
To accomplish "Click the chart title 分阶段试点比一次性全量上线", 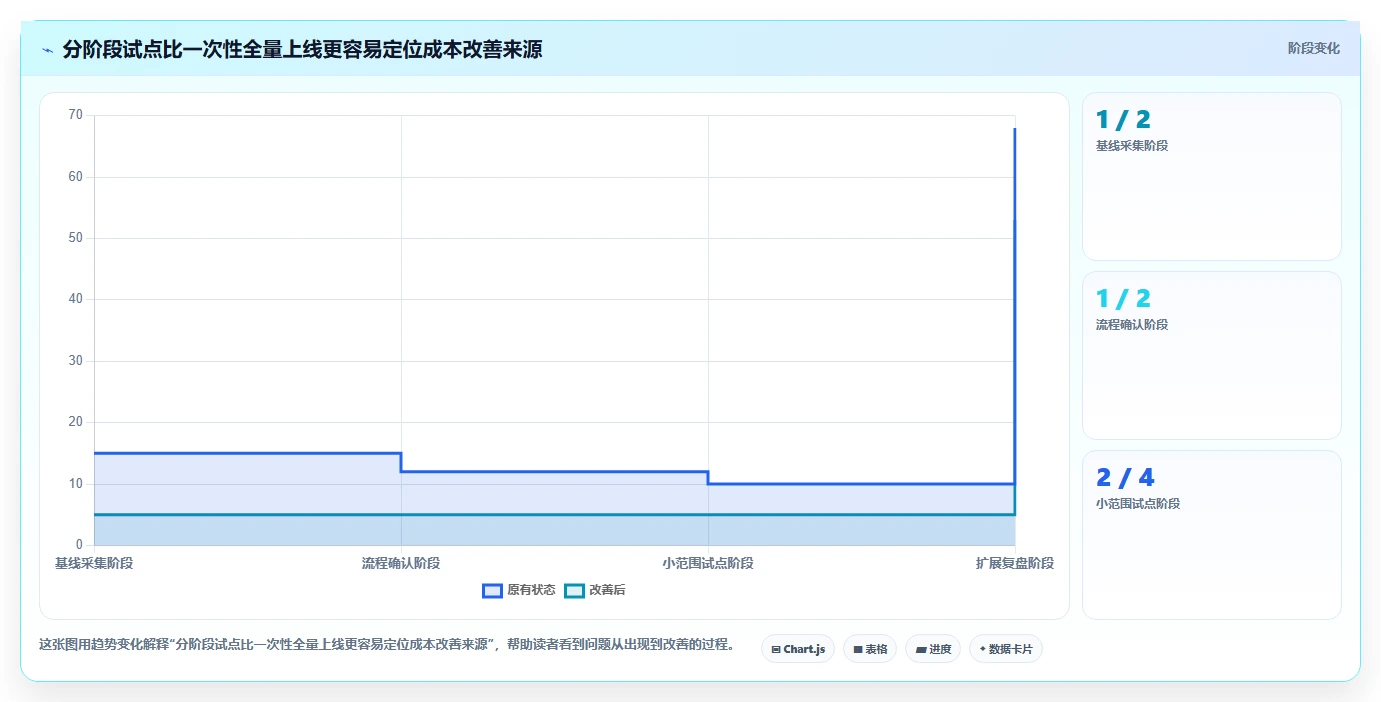I will coord(302,50).
